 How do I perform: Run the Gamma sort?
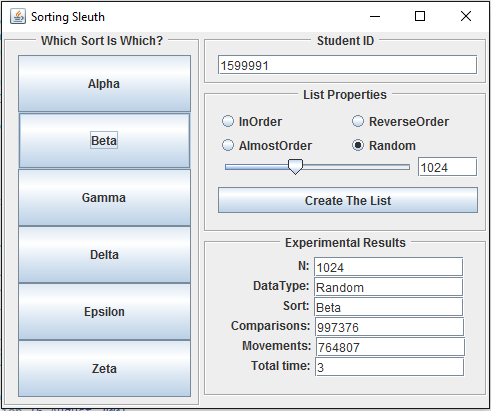(104, 198)
